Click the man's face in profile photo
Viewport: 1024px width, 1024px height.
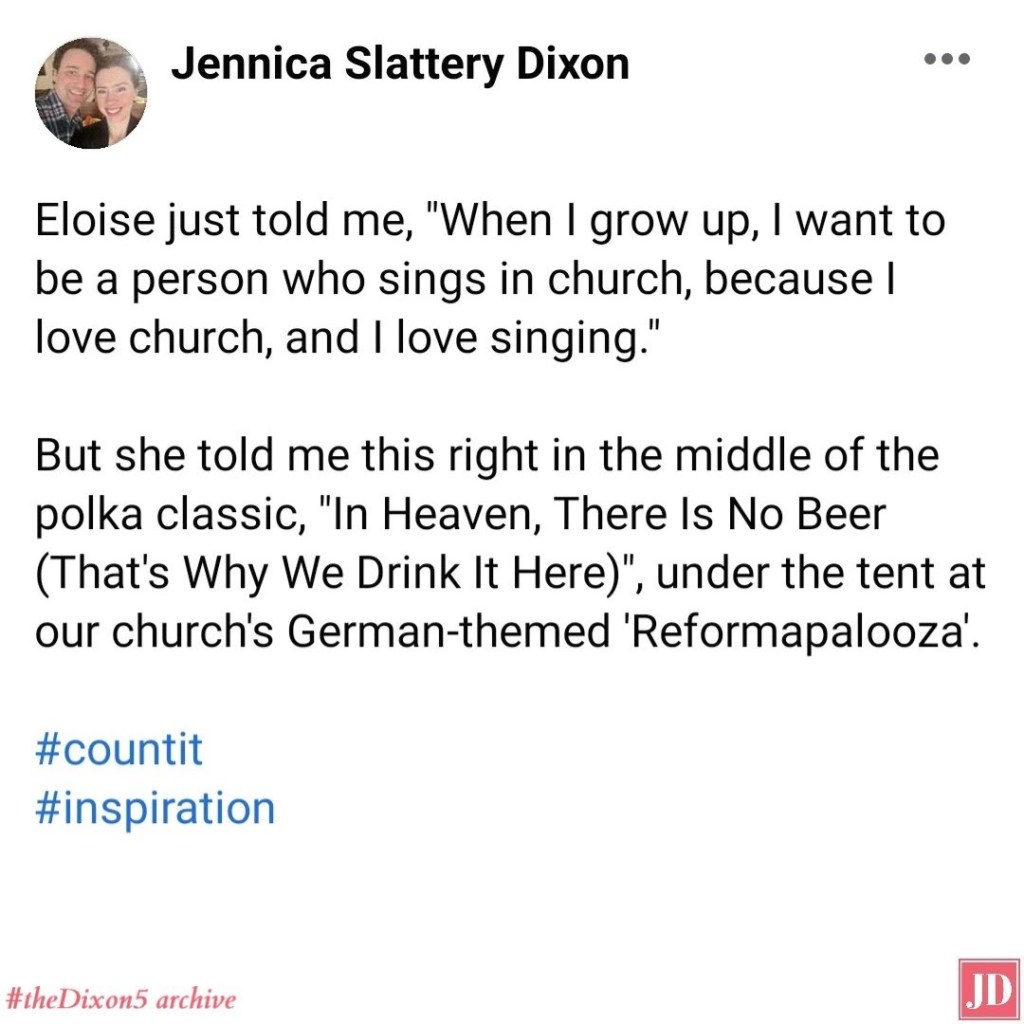click(70, 80)
